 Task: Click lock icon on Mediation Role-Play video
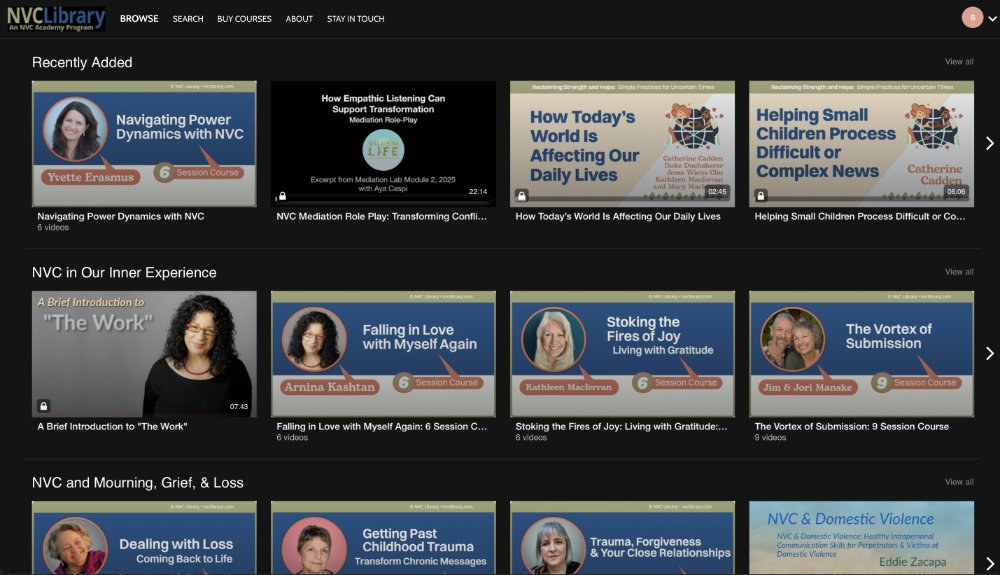pyautogui.click(x=283, y=196)
